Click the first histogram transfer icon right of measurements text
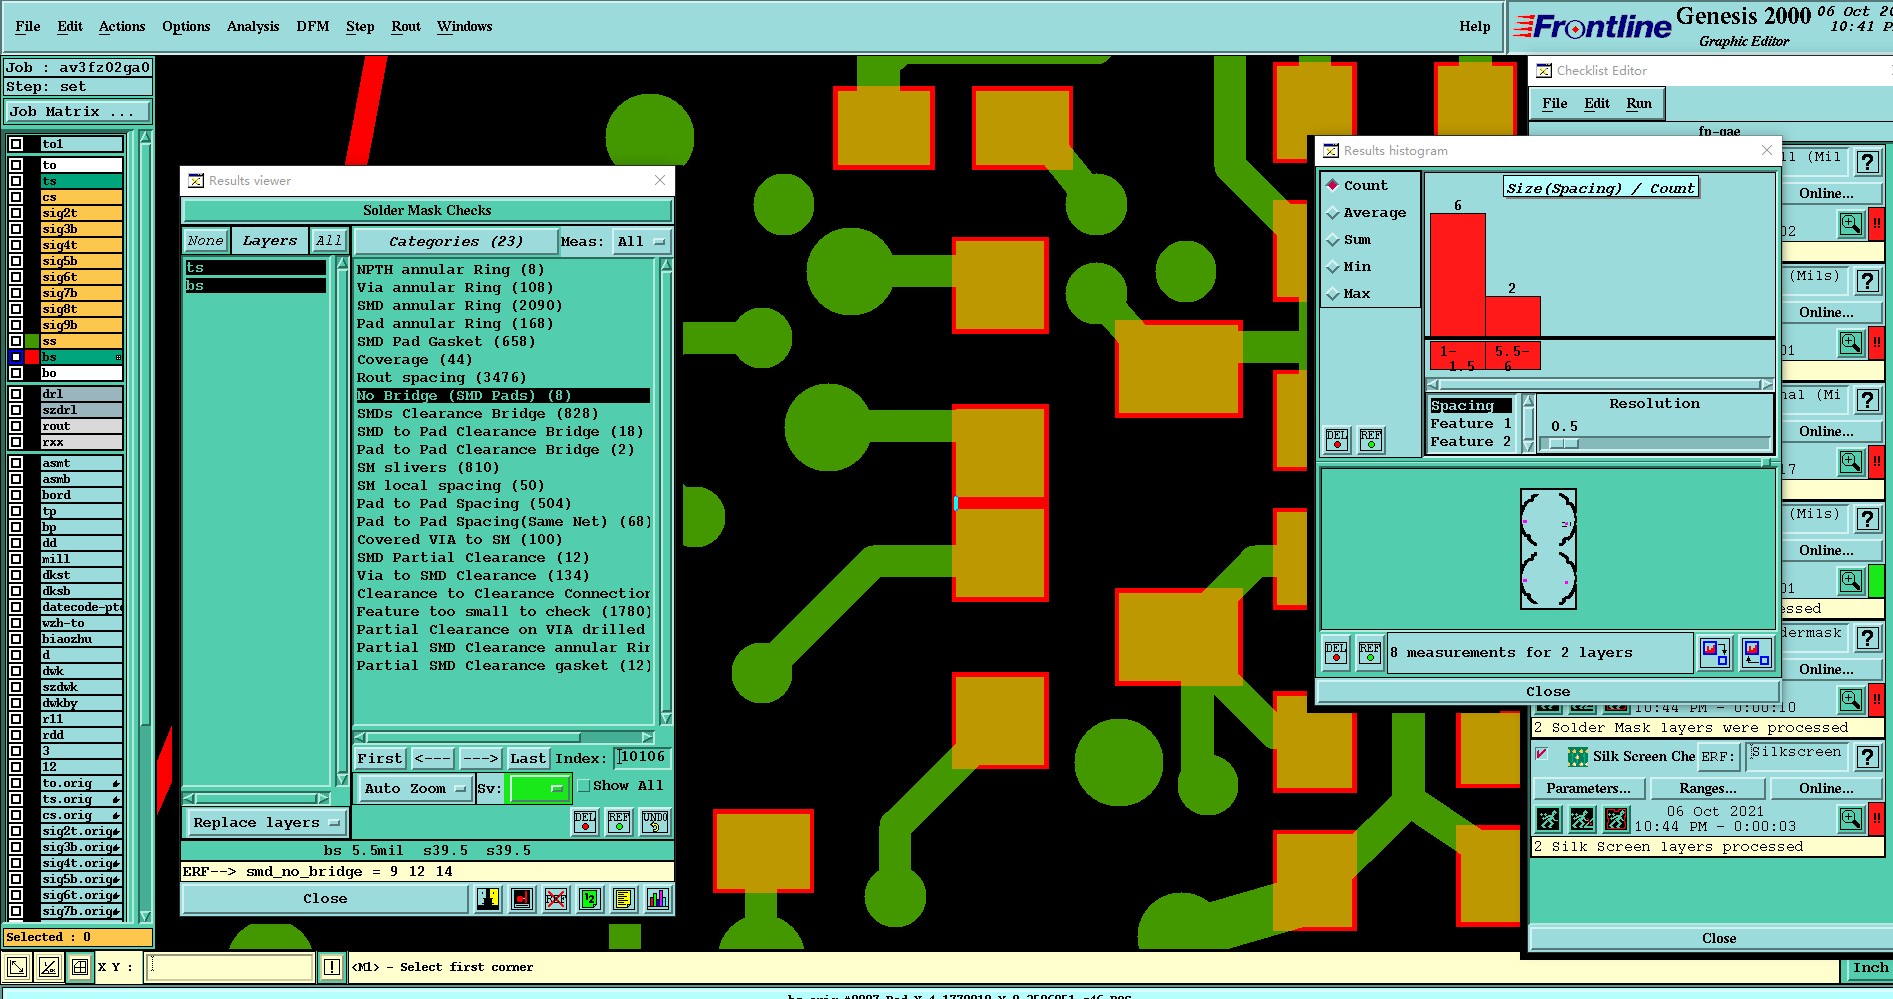The height and width of the screenshot is (999, 1893). pyautogui.click(x=1715, y=653)
